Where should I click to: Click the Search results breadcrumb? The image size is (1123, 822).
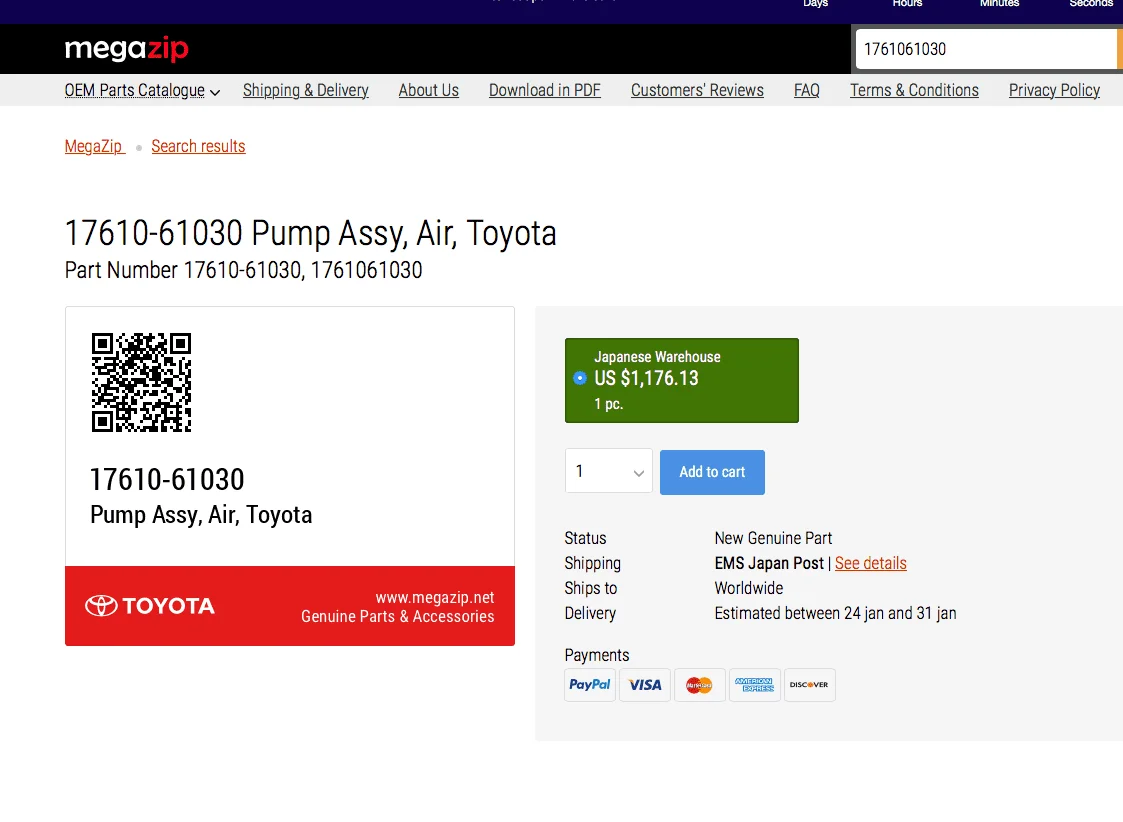[x=198, y=146]
